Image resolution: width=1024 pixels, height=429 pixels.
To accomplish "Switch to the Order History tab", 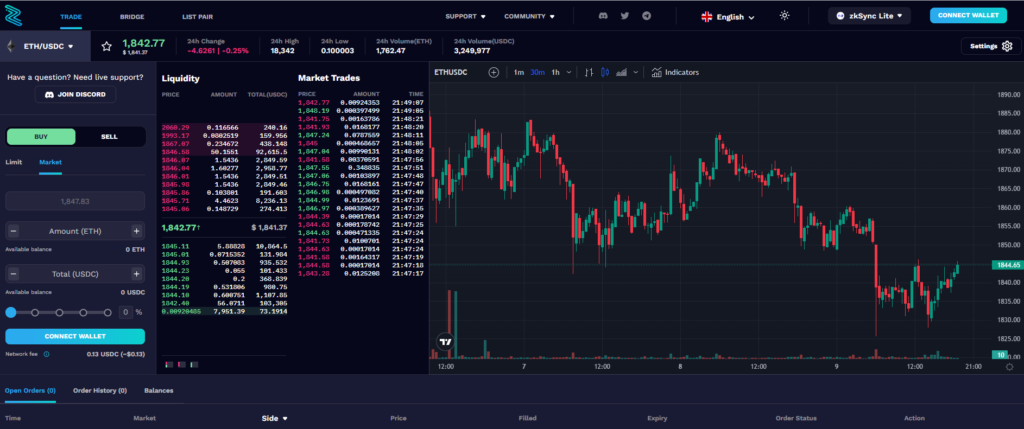I will [100, 390].
